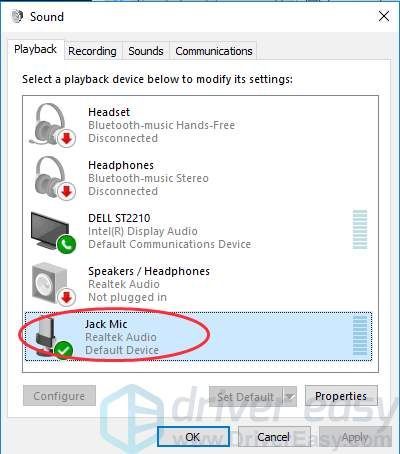Click the Cancel button
Screen dimensions: 400x454
274,436
